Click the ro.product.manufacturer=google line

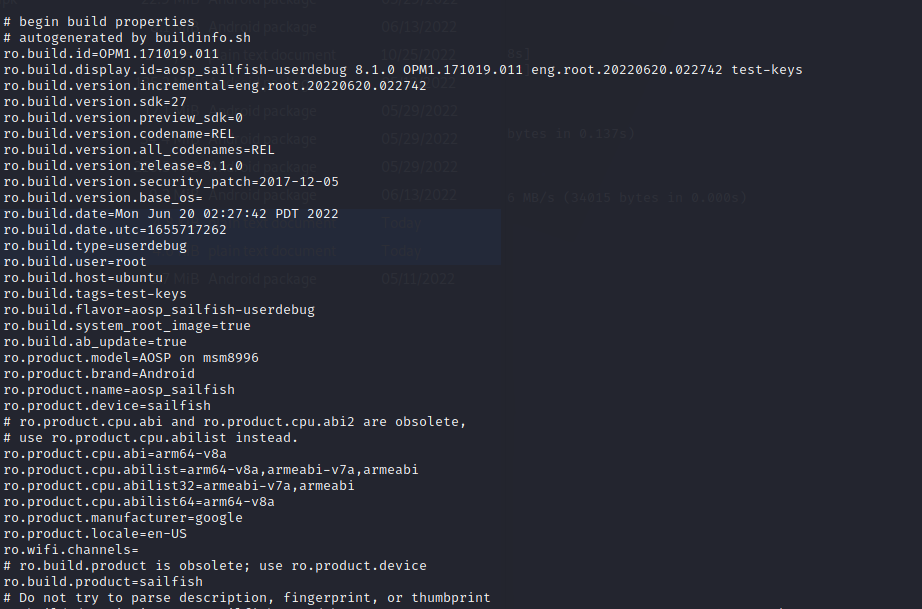(123, 517)
